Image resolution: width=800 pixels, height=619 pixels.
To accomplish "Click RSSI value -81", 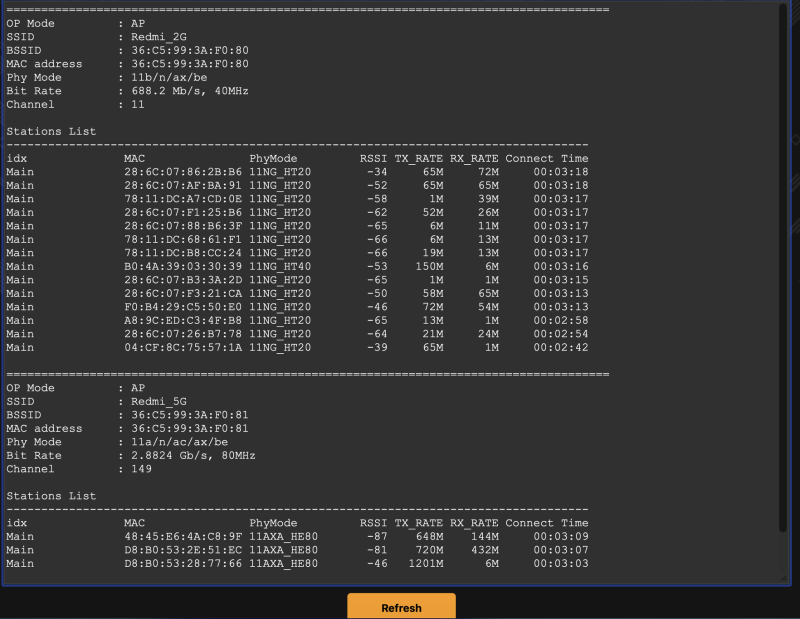I will pyautogui.click(x=377, y=550).
